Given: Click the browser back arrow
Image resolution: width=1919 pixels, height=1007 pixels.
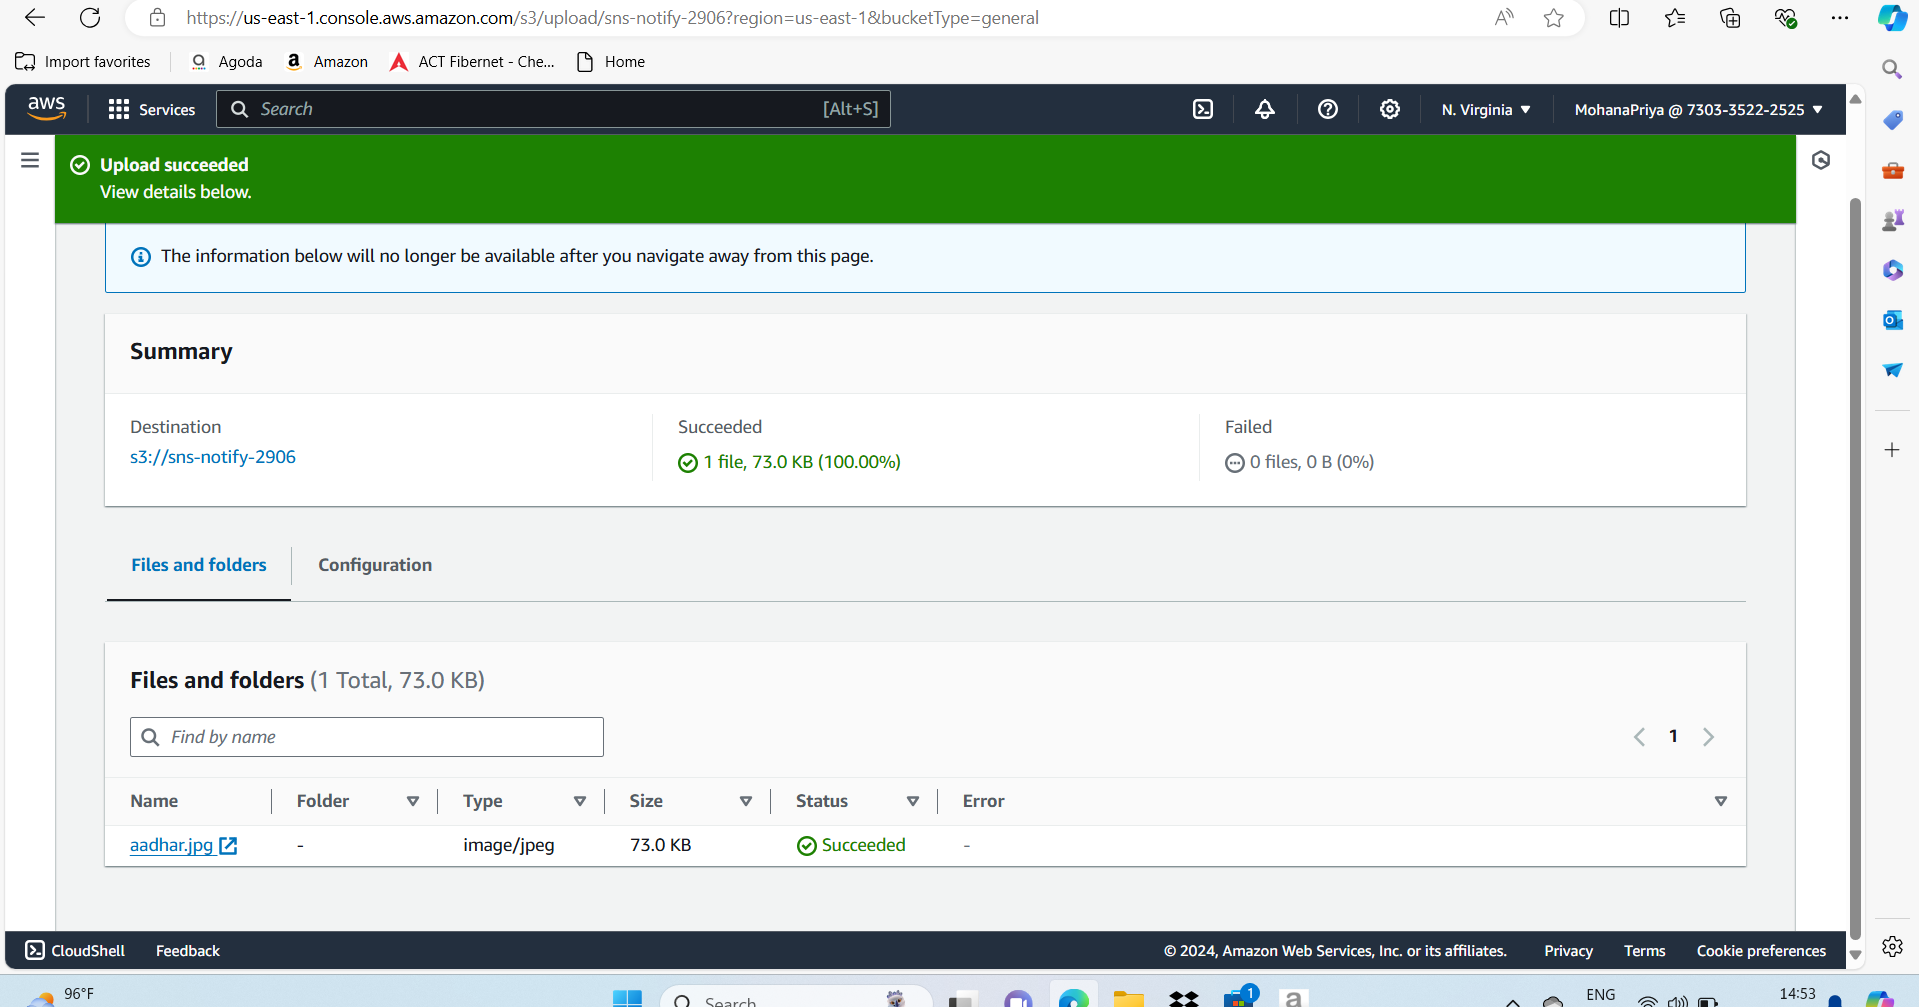Looking at the screenshot, I should [x=35, y=17].
